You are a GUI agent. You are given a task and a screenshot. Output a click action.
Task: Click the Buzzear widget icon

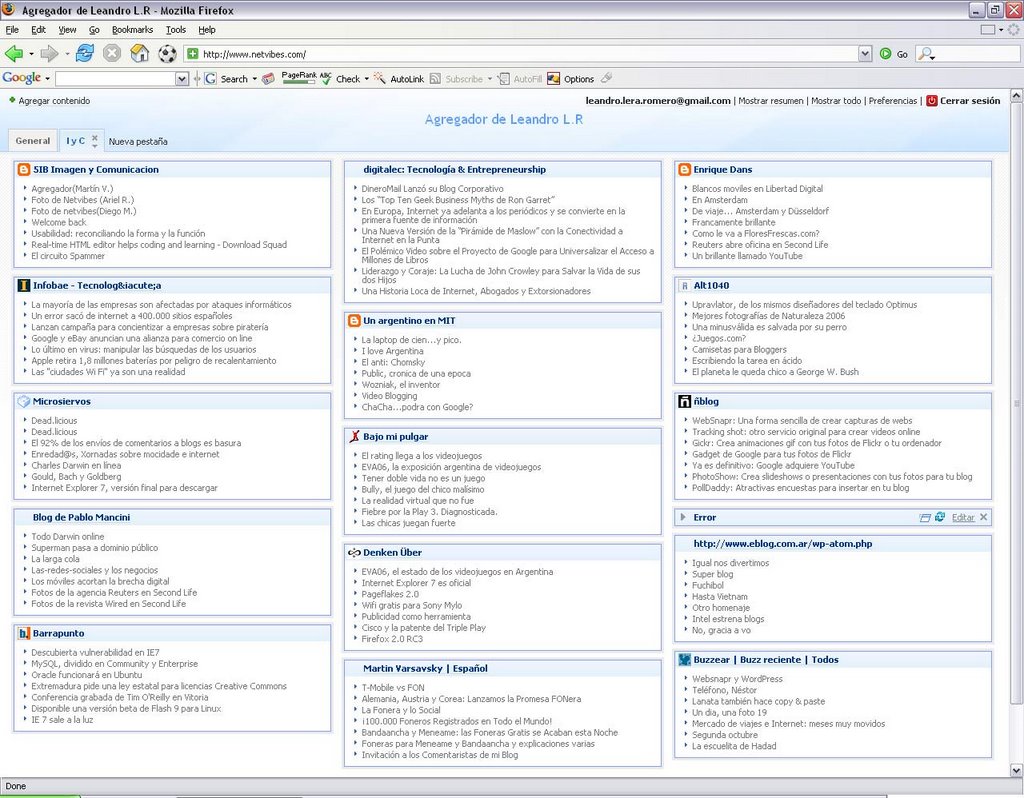(684, 660)
